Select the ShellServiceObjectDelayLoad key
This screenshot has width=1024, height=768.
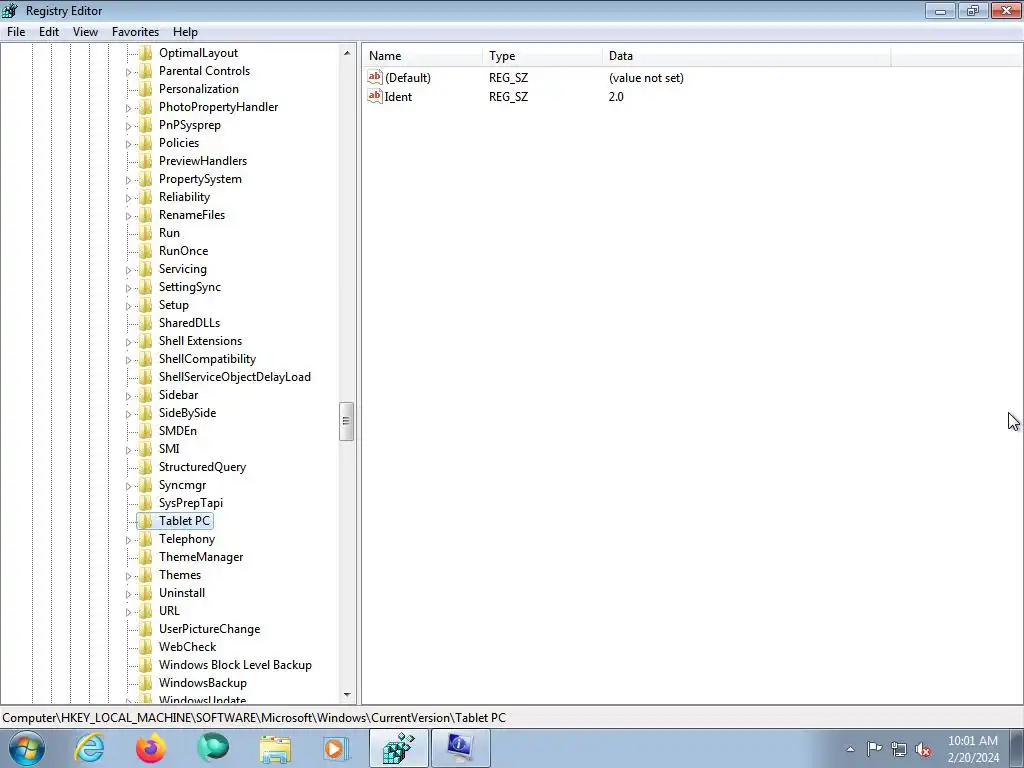234,377
